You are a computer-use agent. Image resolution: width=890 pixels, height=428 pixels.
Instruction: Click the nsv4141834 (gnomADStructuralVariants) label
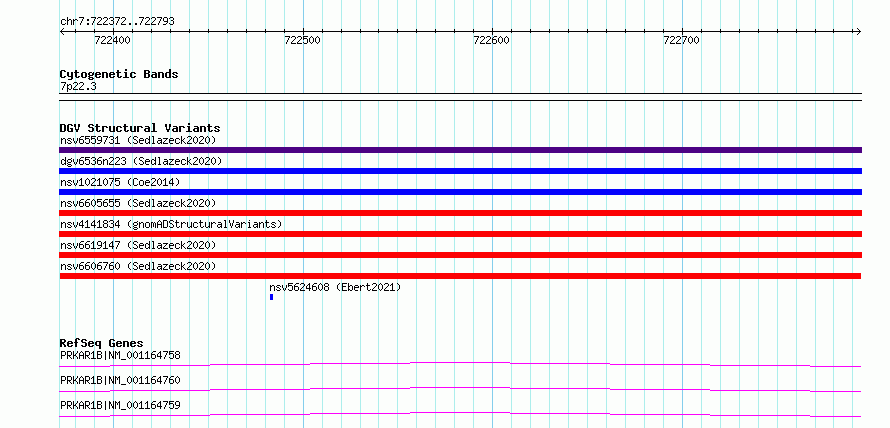[171, 224]
